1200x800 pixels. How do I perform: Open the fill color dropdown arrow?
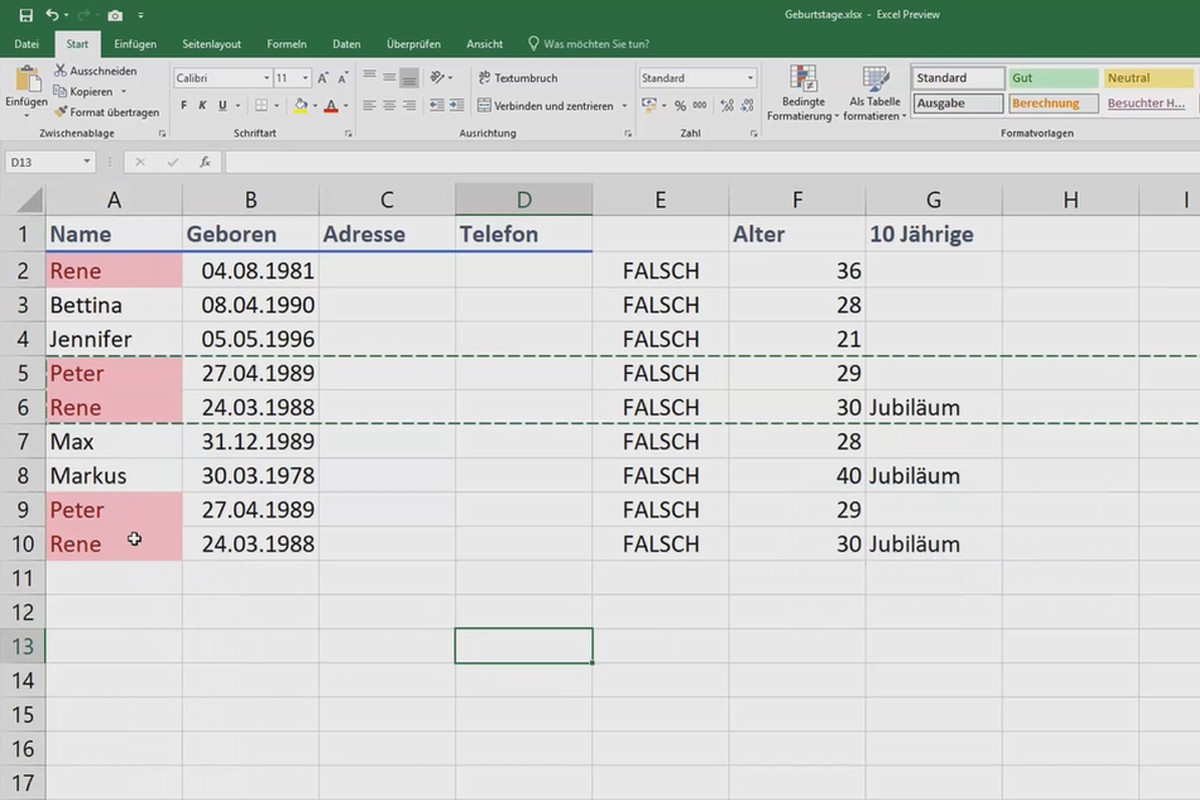pyautogui.click(x=315, y=105)
